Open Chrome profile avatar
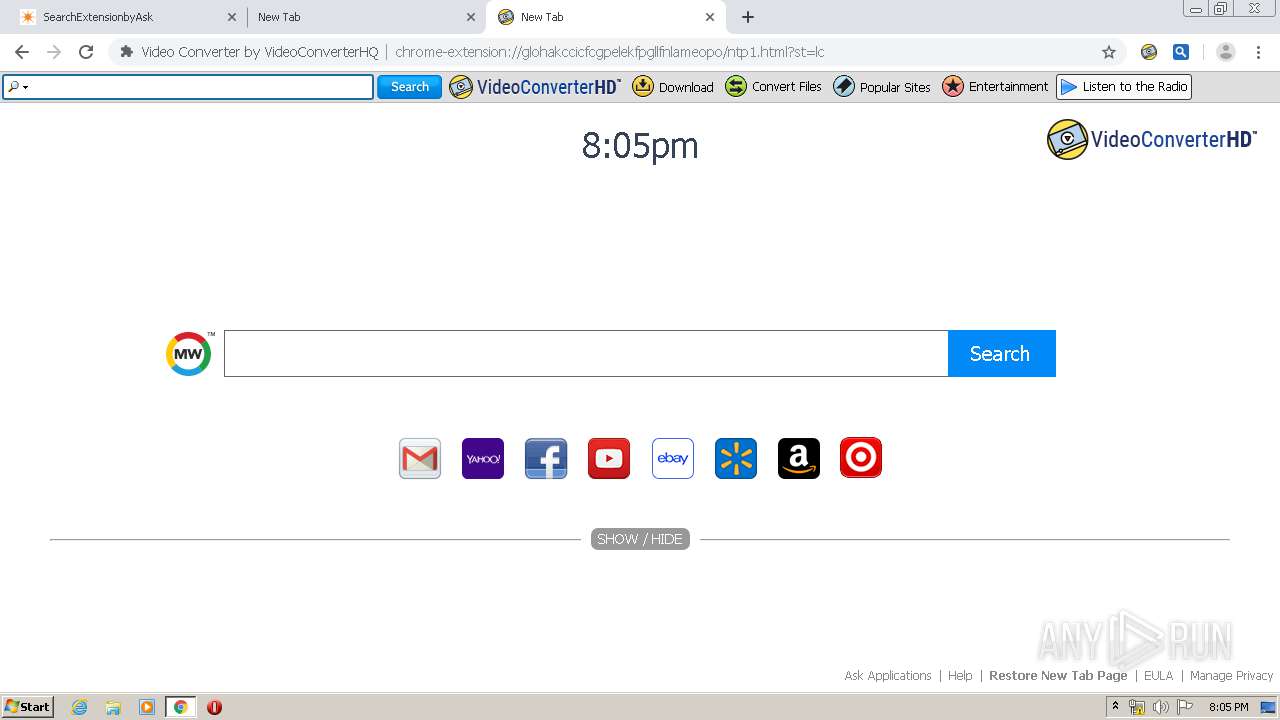The height and width of the screenshot is (720, 1280). pyautogui.click(x=1226, y=52)
